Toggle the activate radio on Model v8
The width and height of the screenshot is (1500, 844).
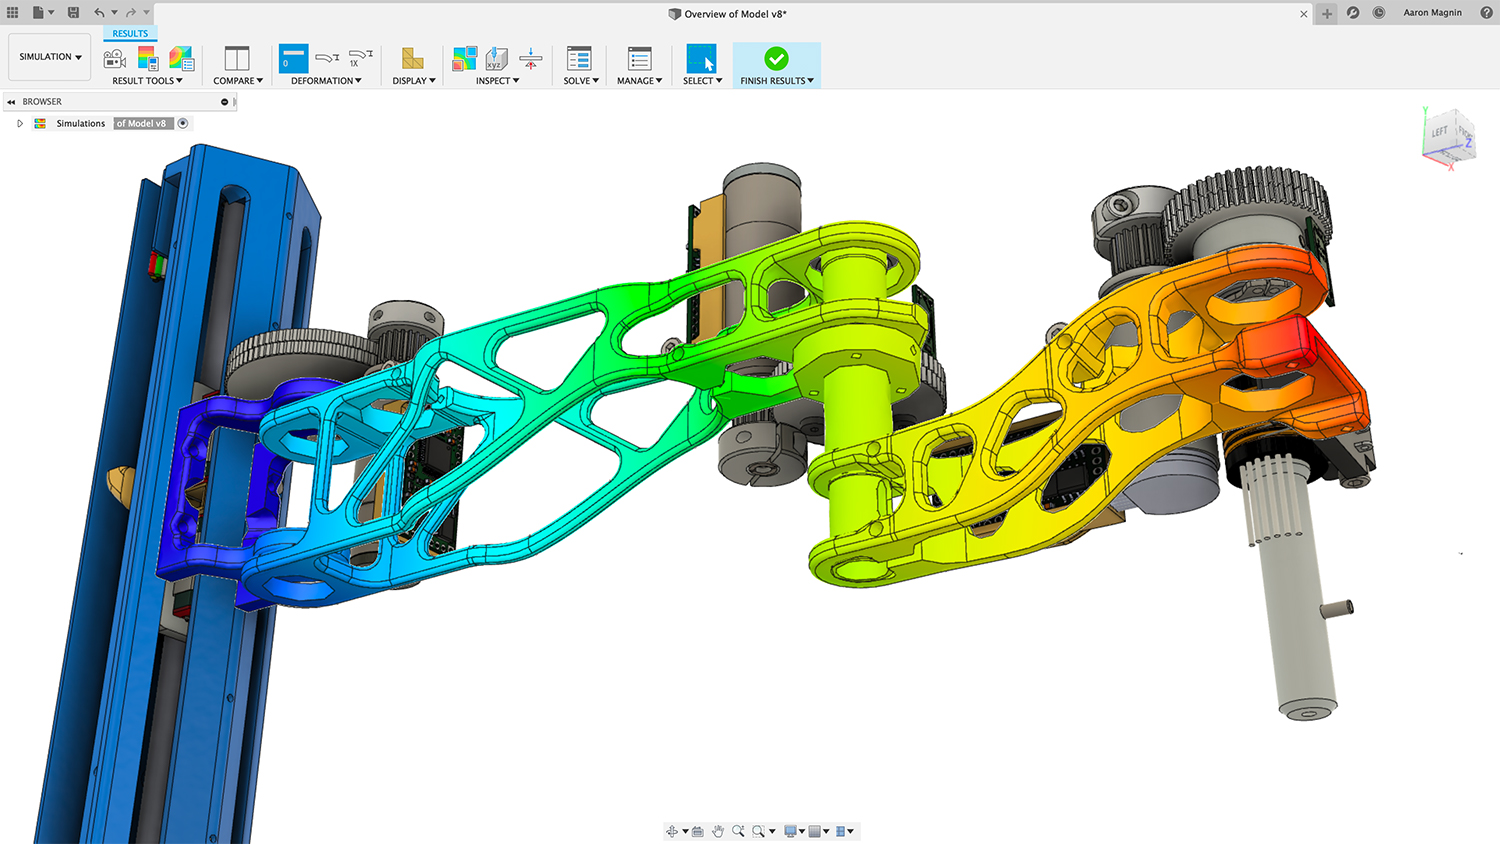pyautogui.click(x=183, y=123)
